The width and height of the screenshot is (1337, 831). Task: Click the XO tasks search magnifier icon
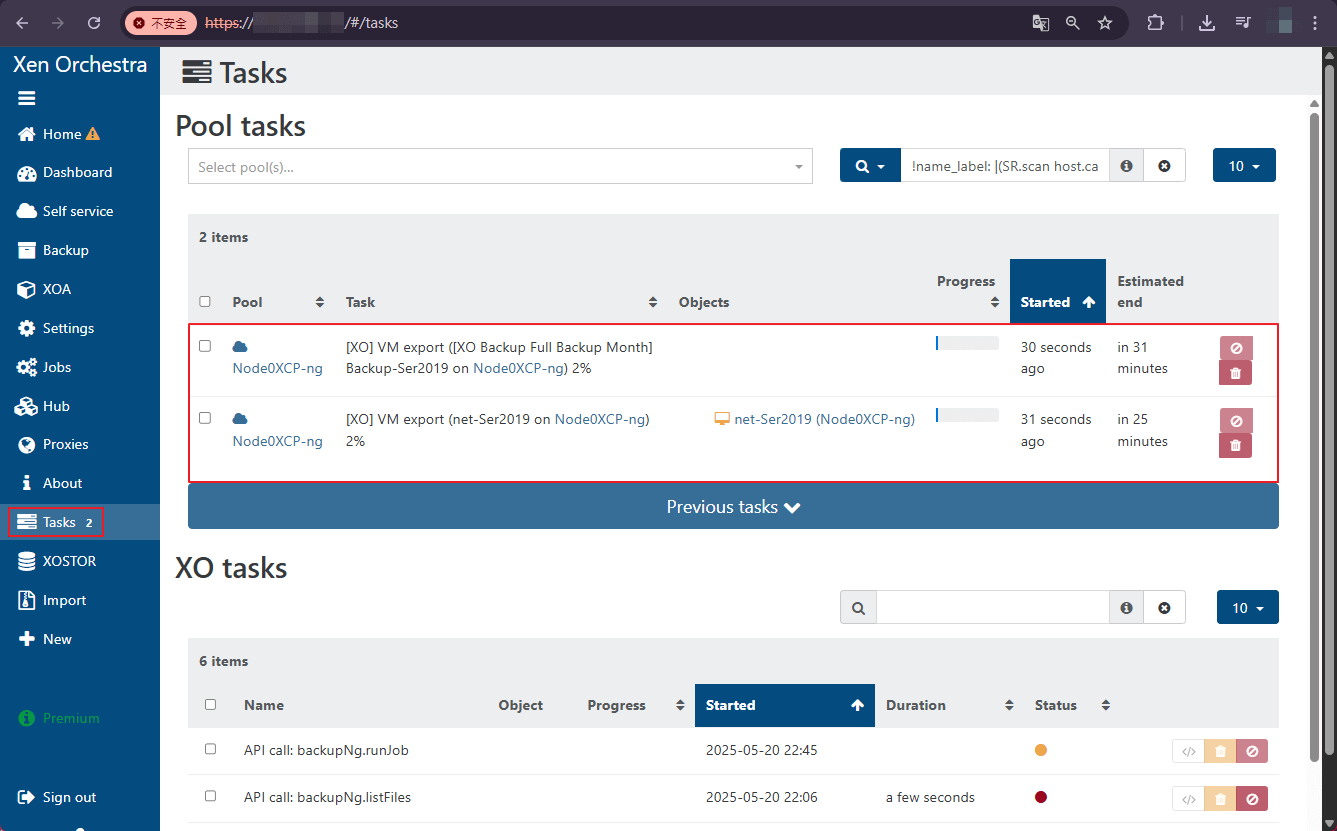coord(858,607)
